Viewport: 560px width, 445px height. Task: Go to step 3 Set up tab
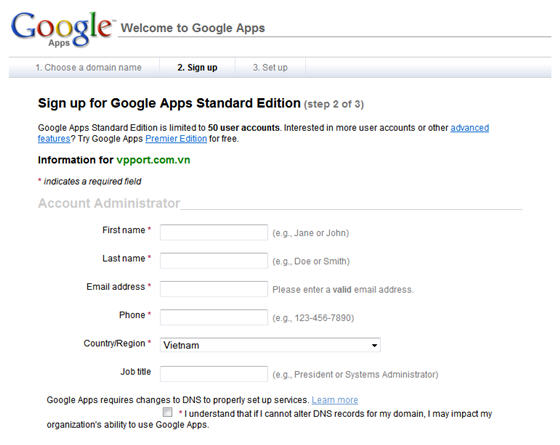coord(270,68)
